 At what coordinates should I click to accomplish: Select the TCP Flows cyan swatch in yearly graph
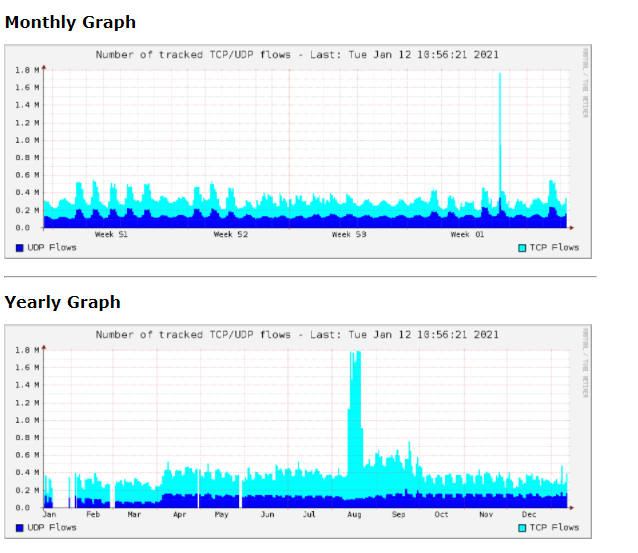522,527
